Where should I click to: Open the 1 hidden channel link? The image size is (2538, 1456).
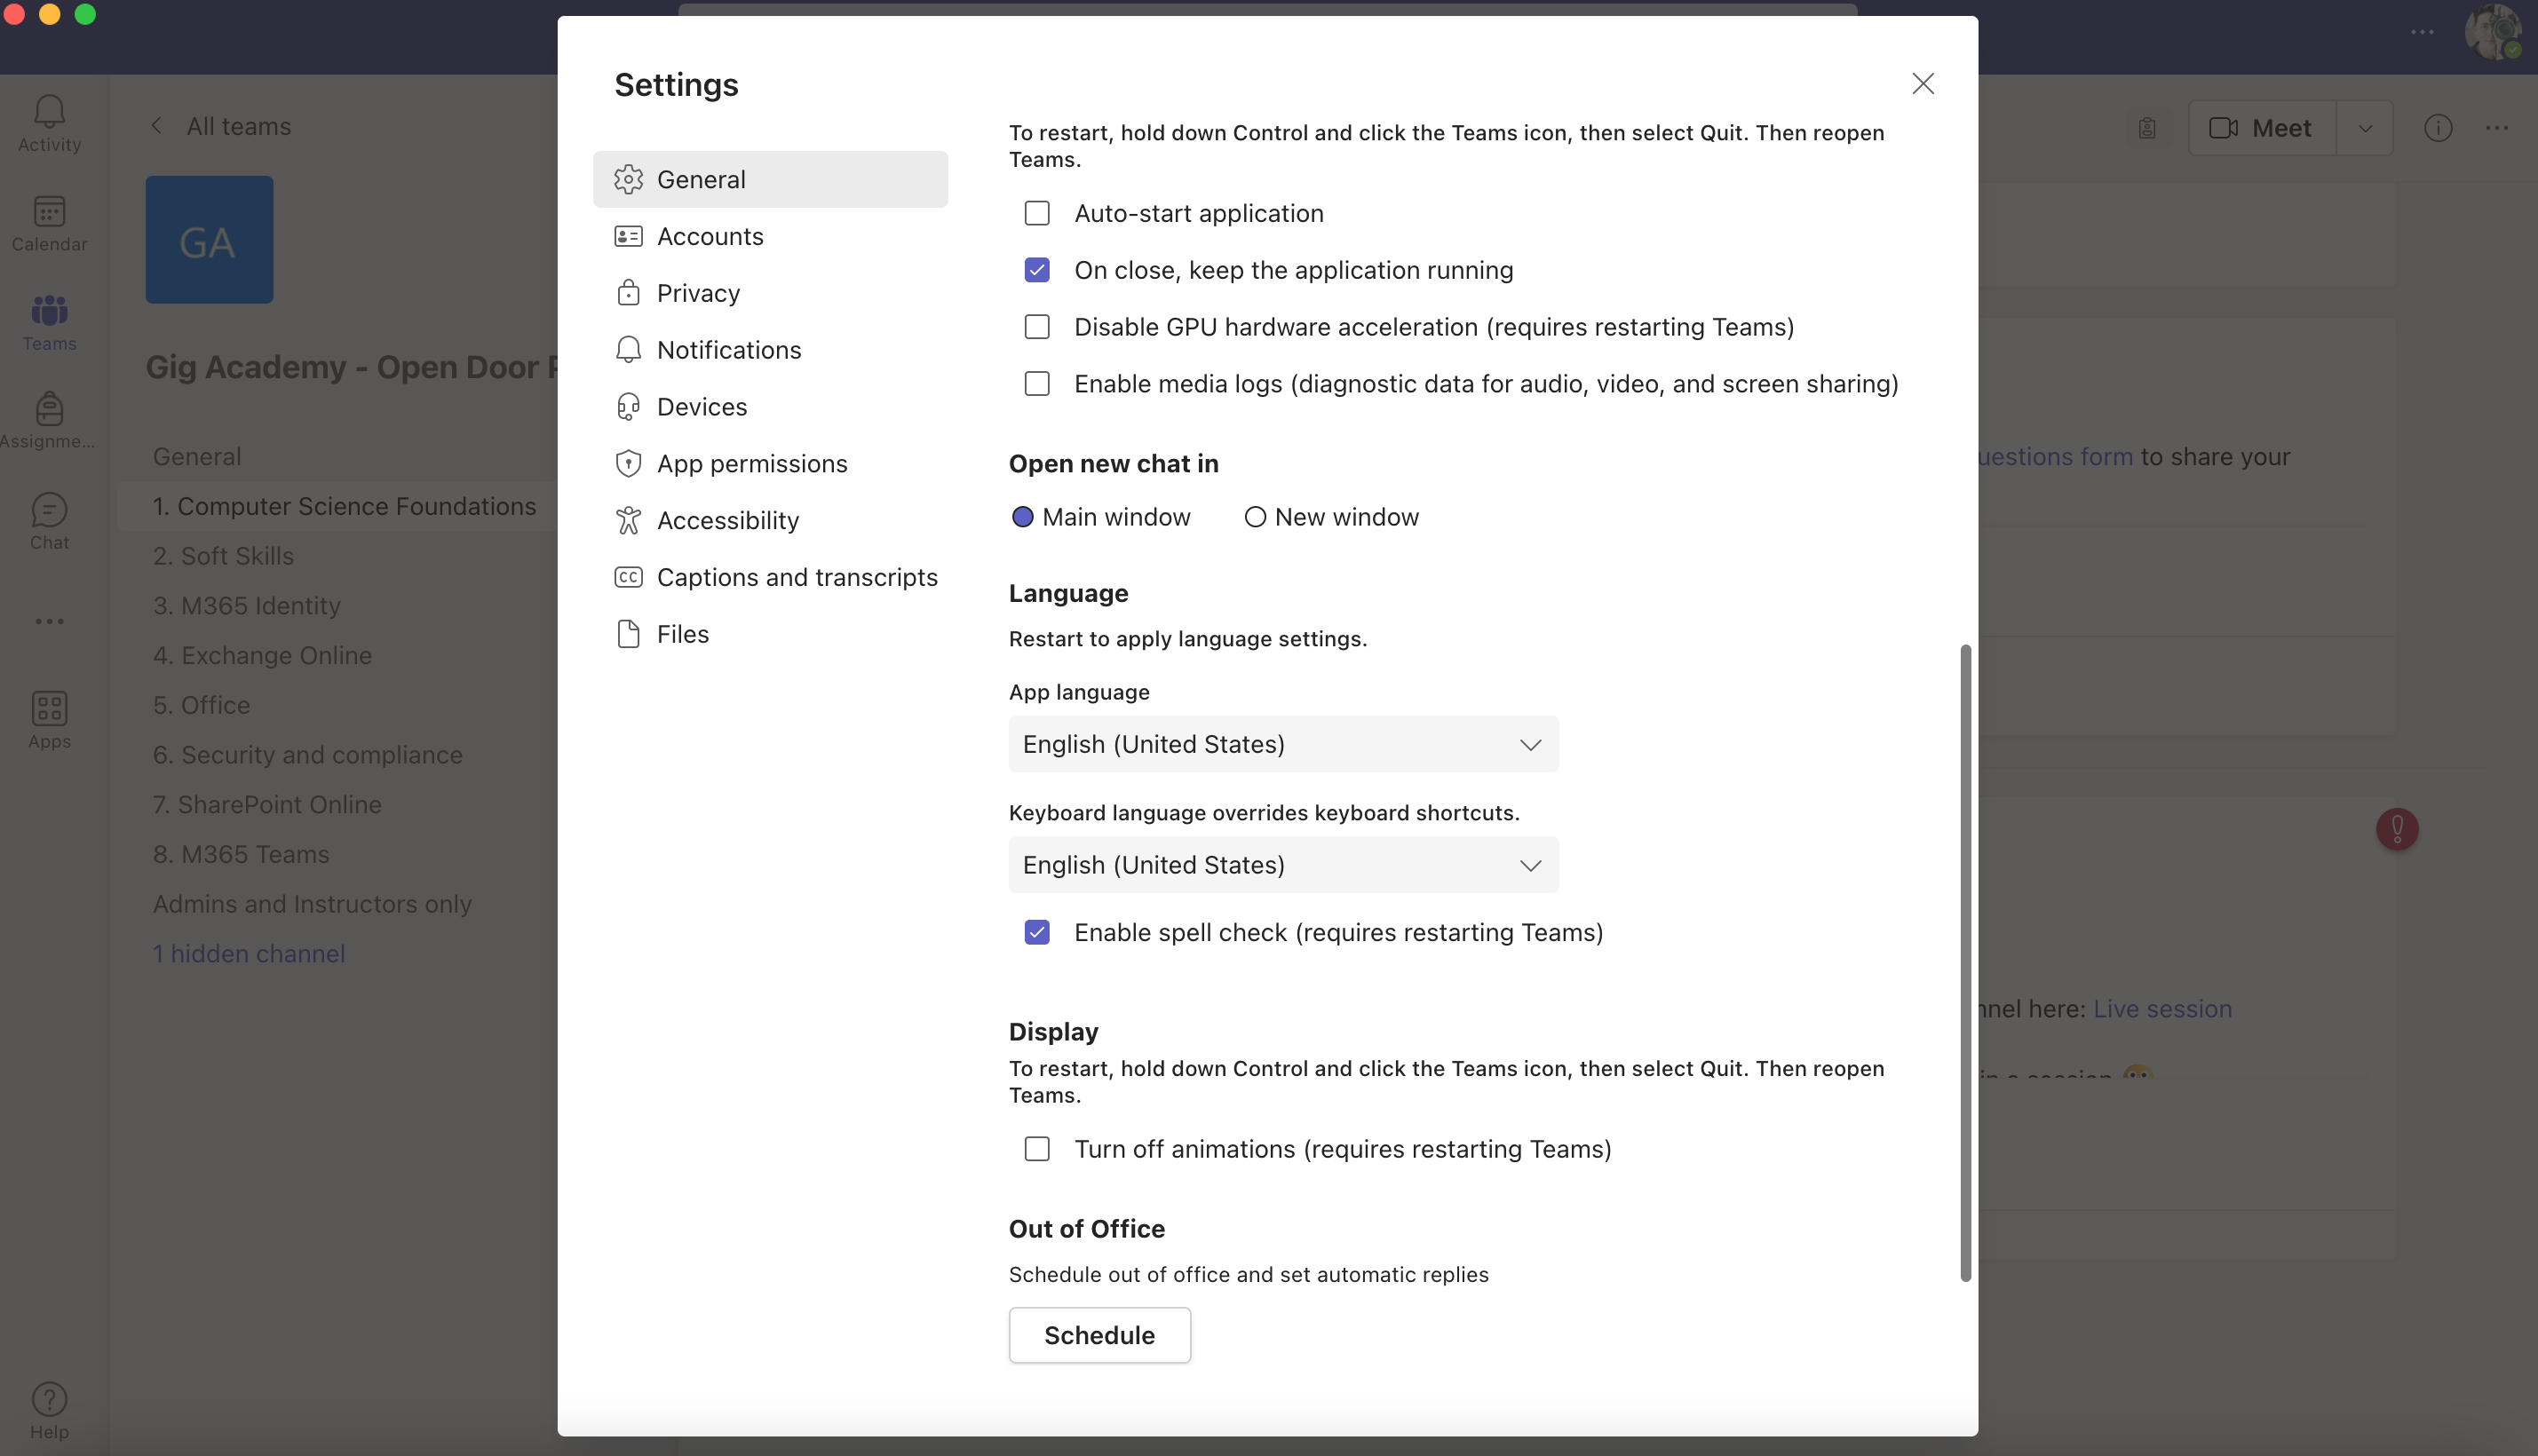pyautogui.click(x=249, y=953)
